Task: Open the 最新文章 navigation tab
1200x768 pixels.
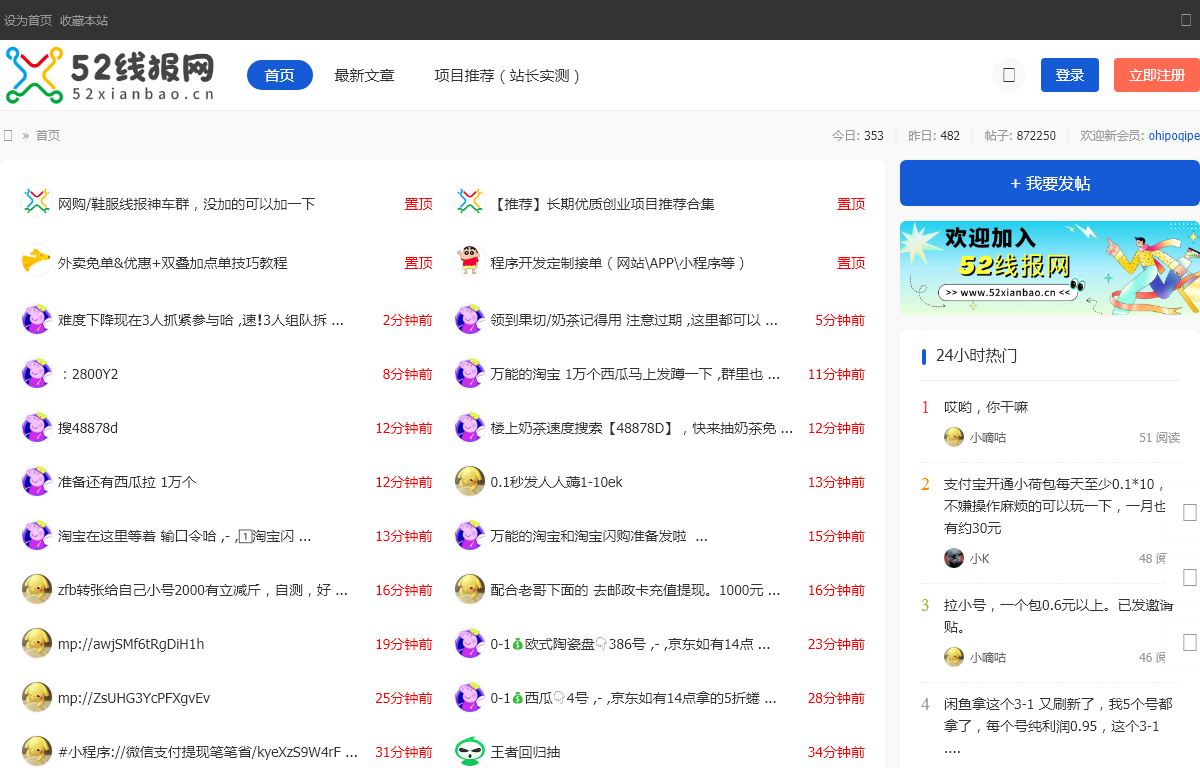Action: [364, 75]
